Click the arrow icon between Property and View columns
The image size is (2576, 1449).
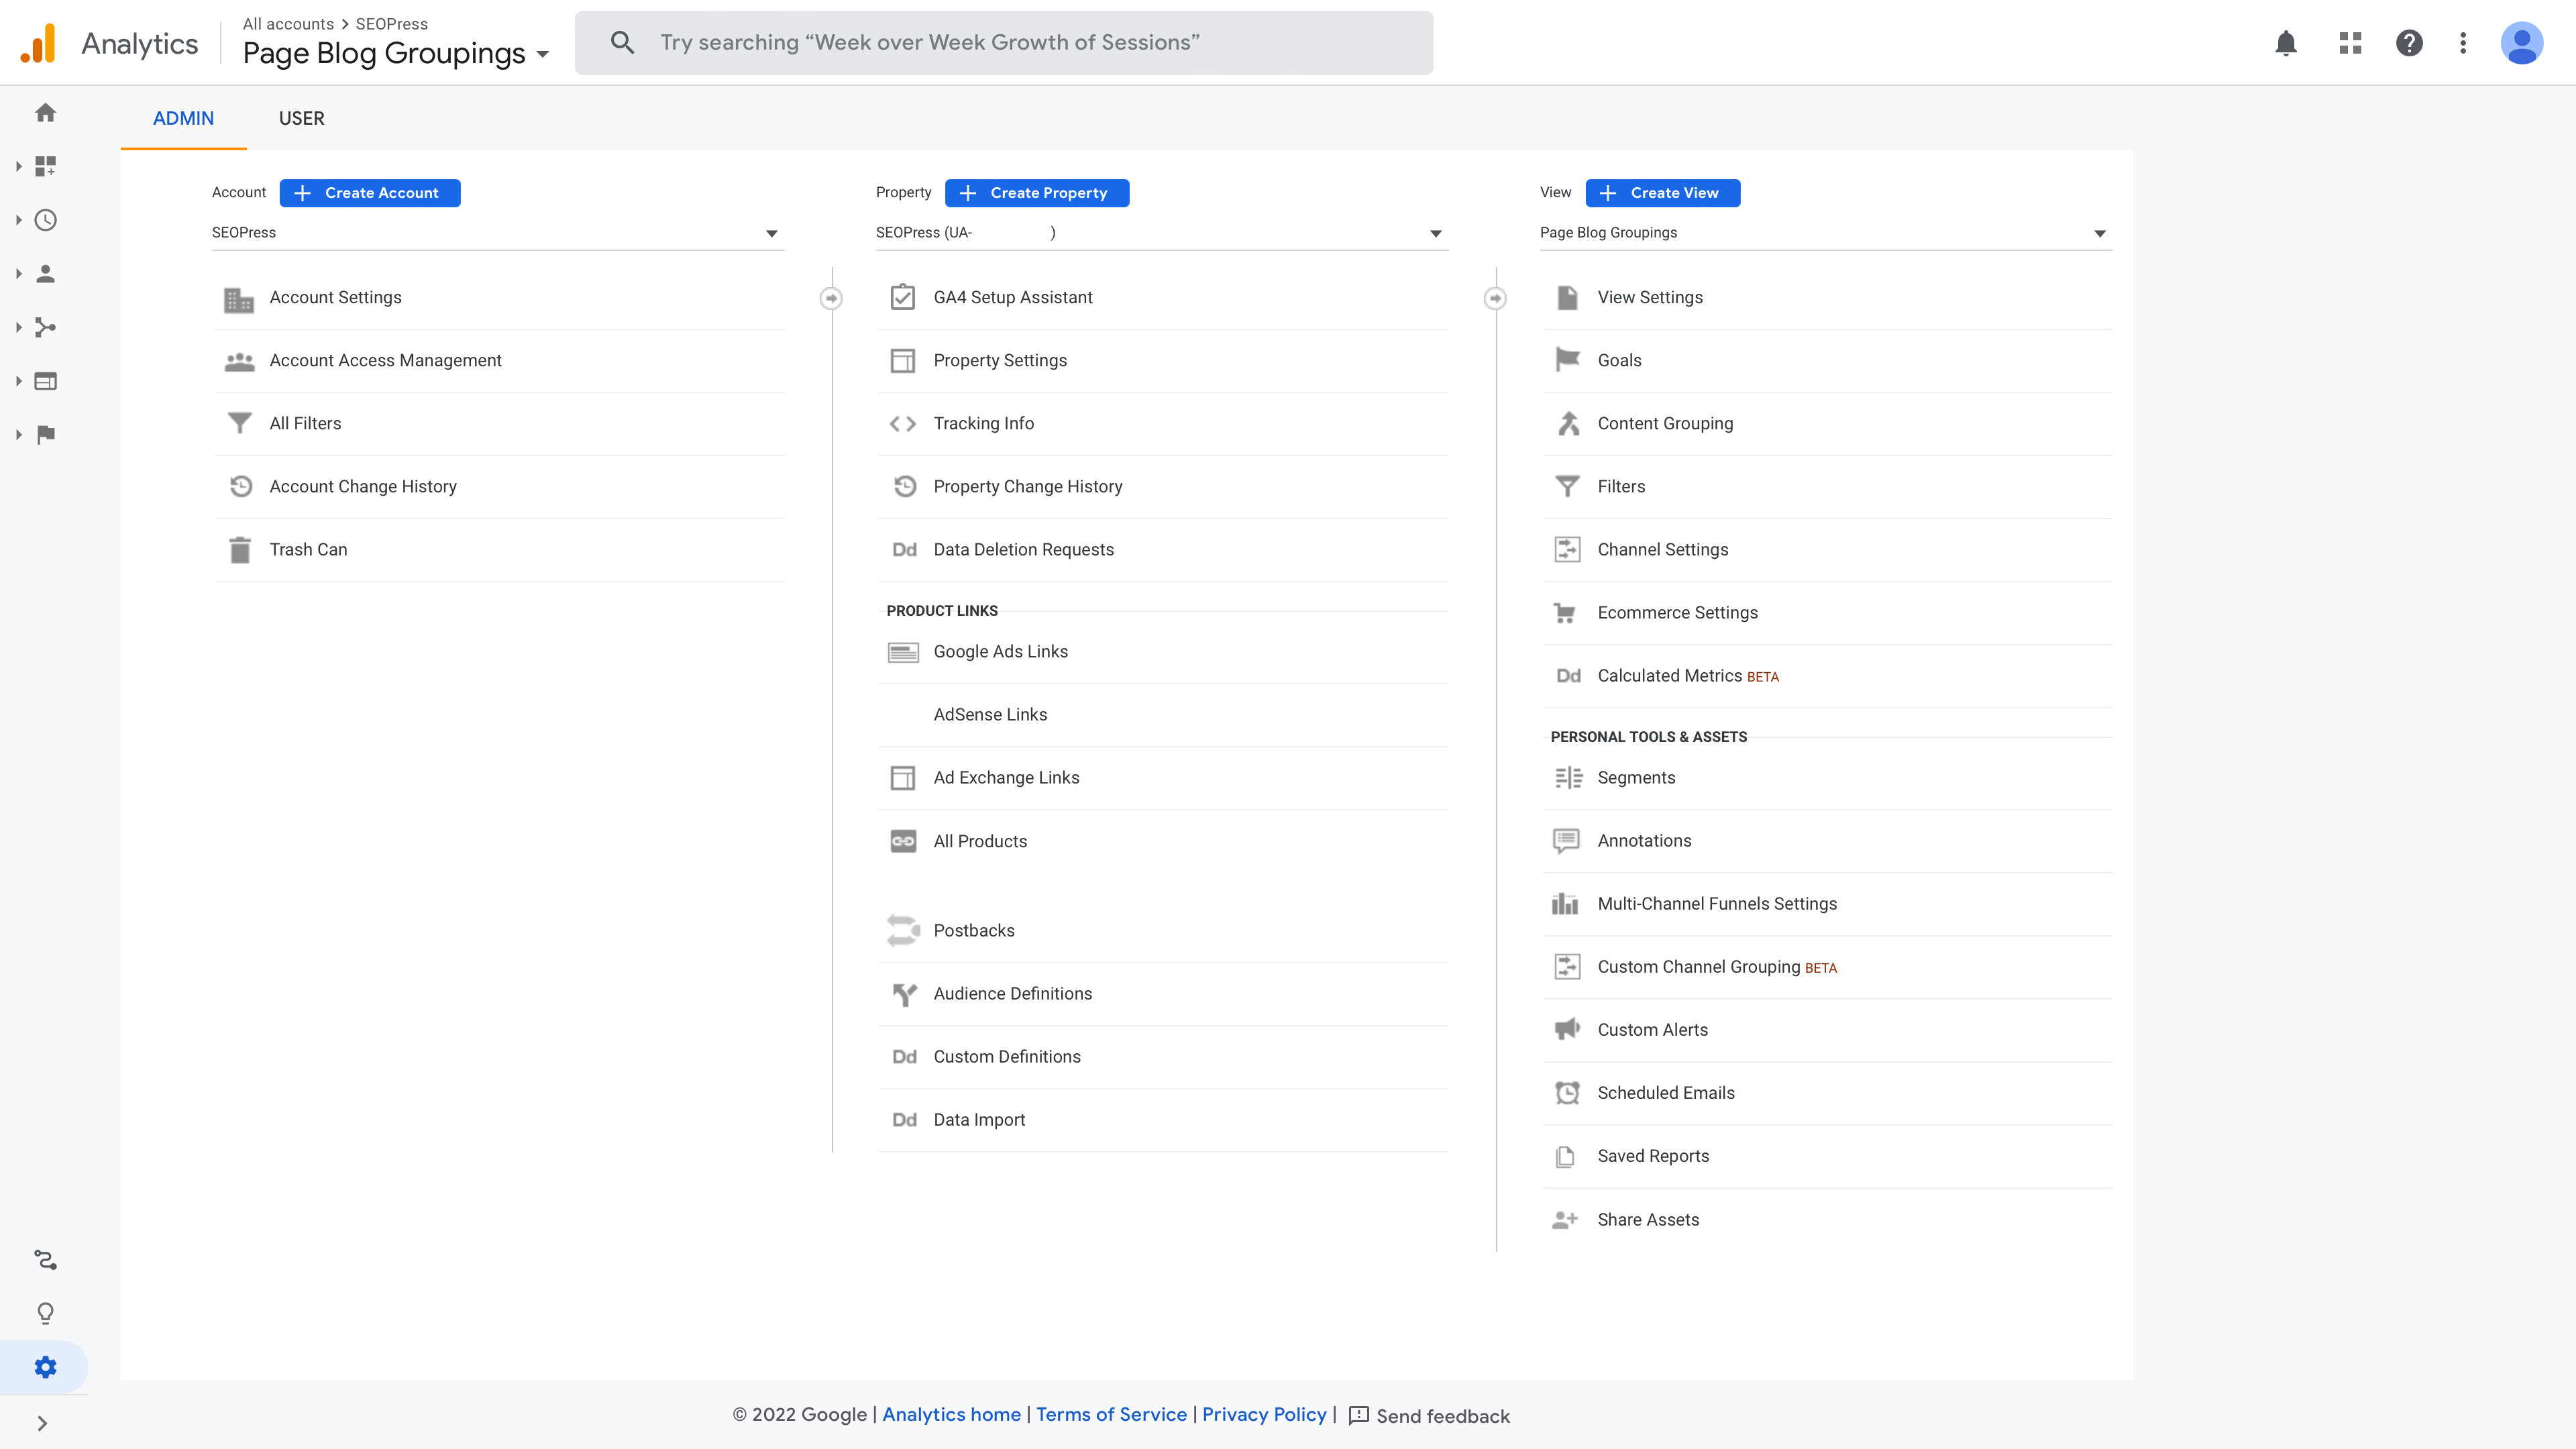[x=1495, y=298]
